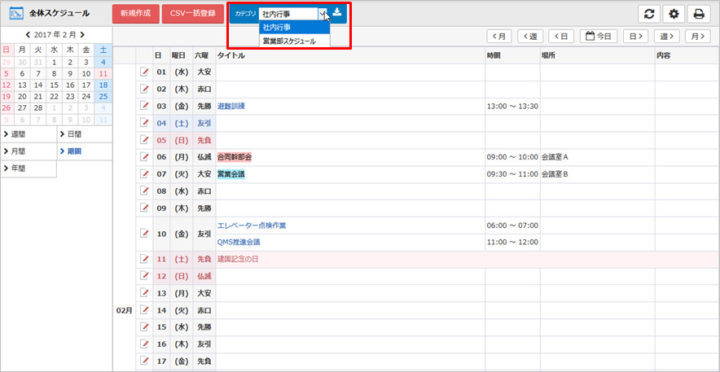Screen dimensions: 720x372
Task: Open the 営業会議 event
Action: tap(231, 174)
